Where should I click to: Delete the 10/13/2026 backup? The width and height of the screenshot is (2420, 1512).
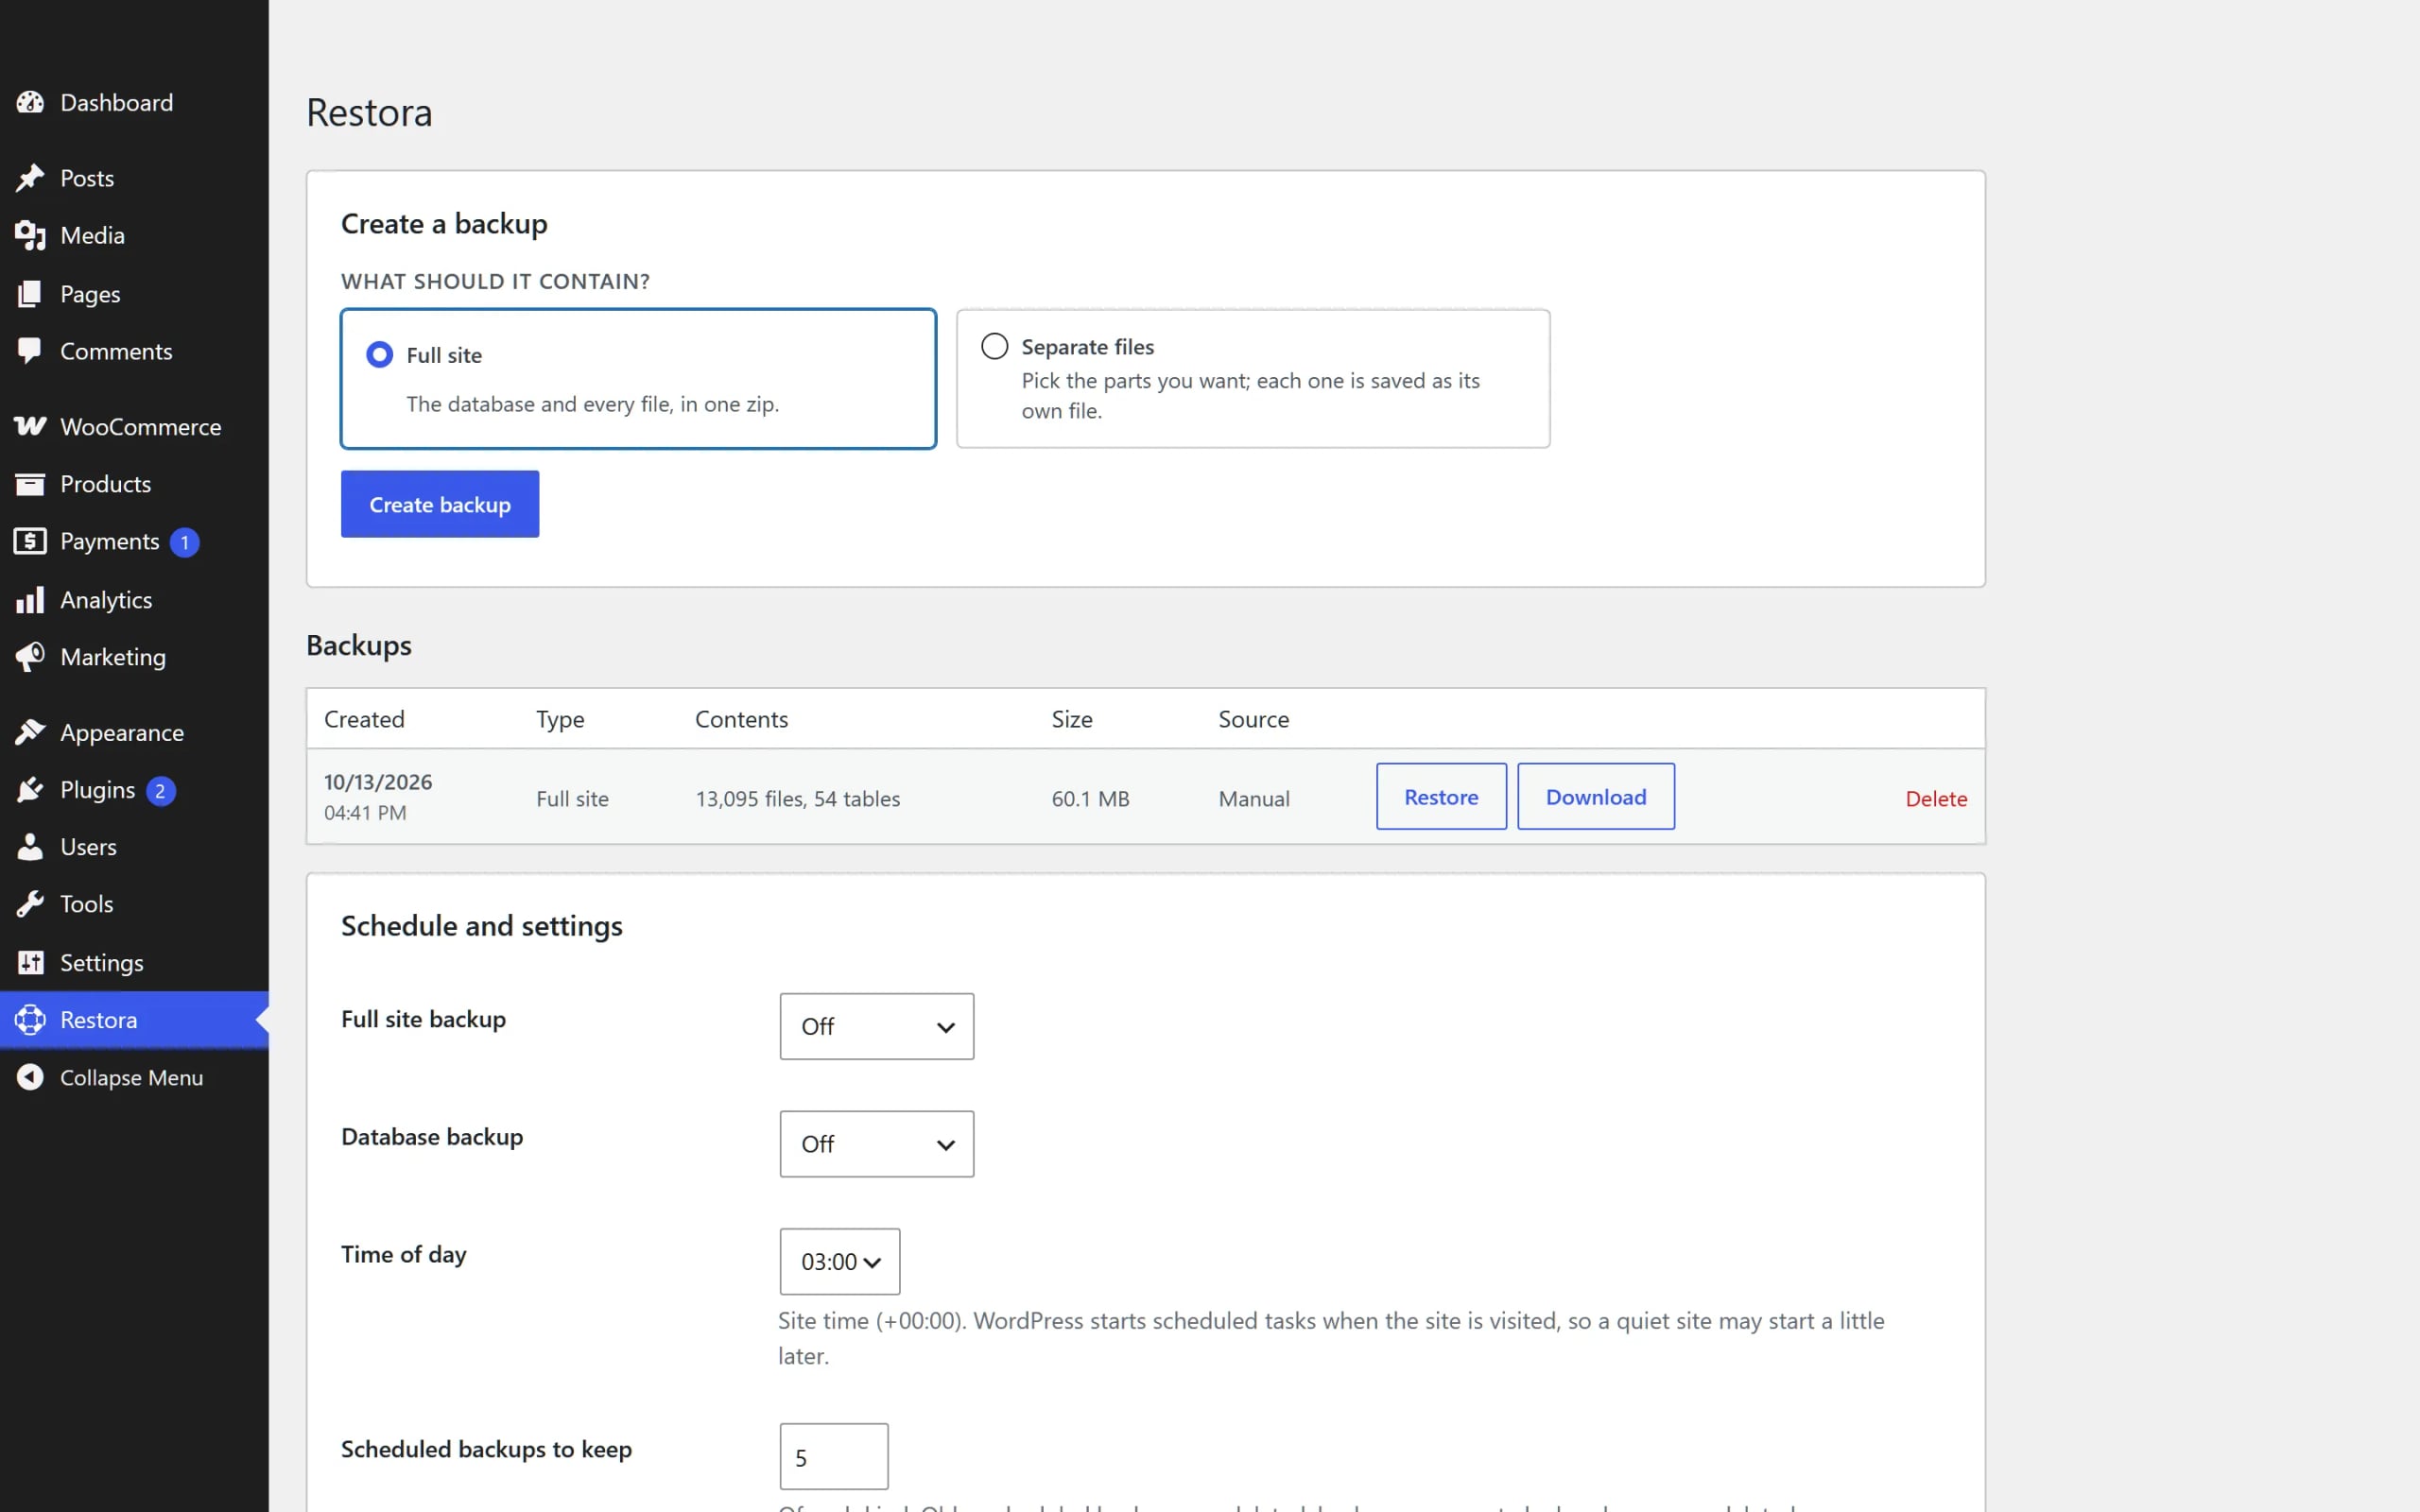1936,798
